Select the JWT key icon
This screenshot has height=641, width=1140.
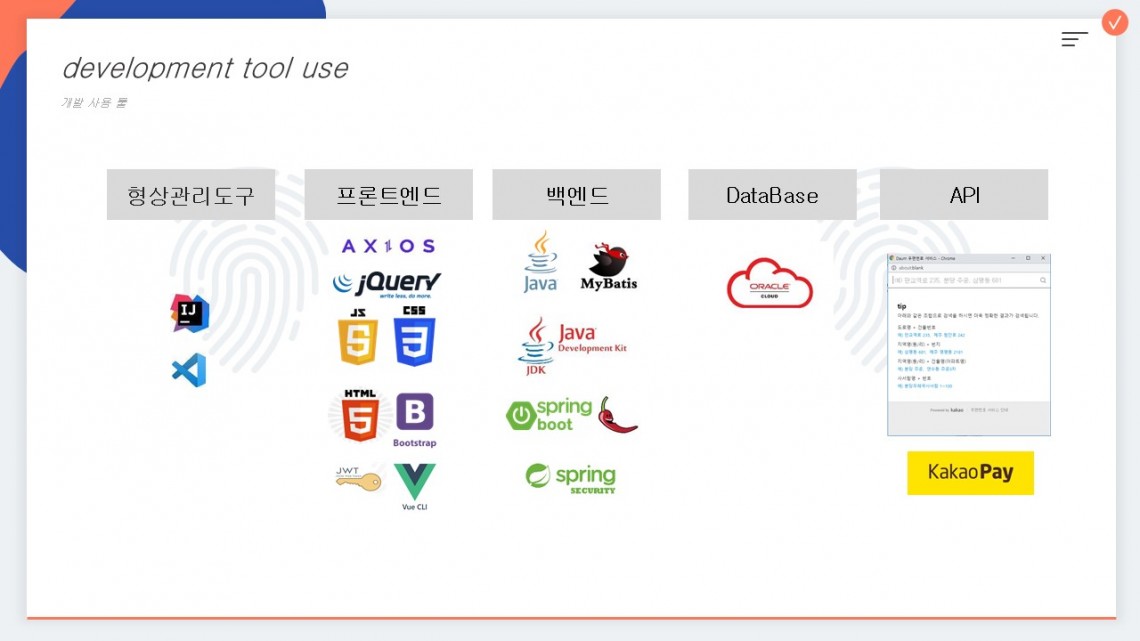tap(358, 478)
